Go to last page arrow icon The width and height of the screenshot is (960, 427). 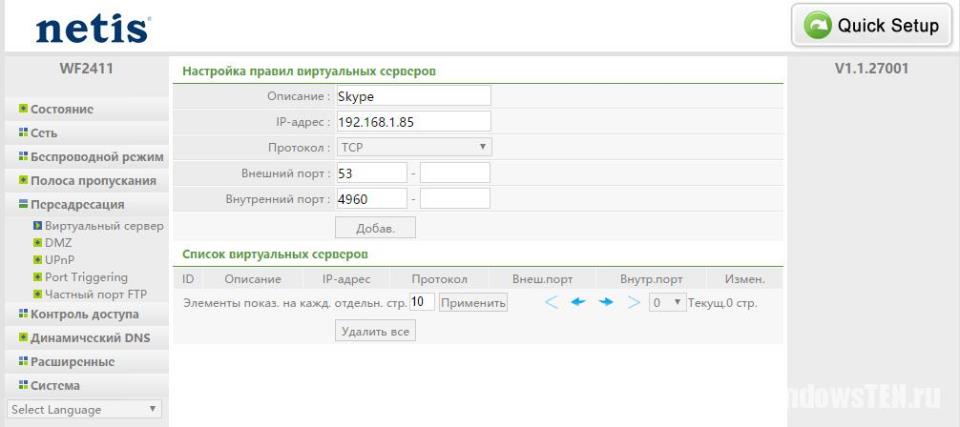point(632,302)
